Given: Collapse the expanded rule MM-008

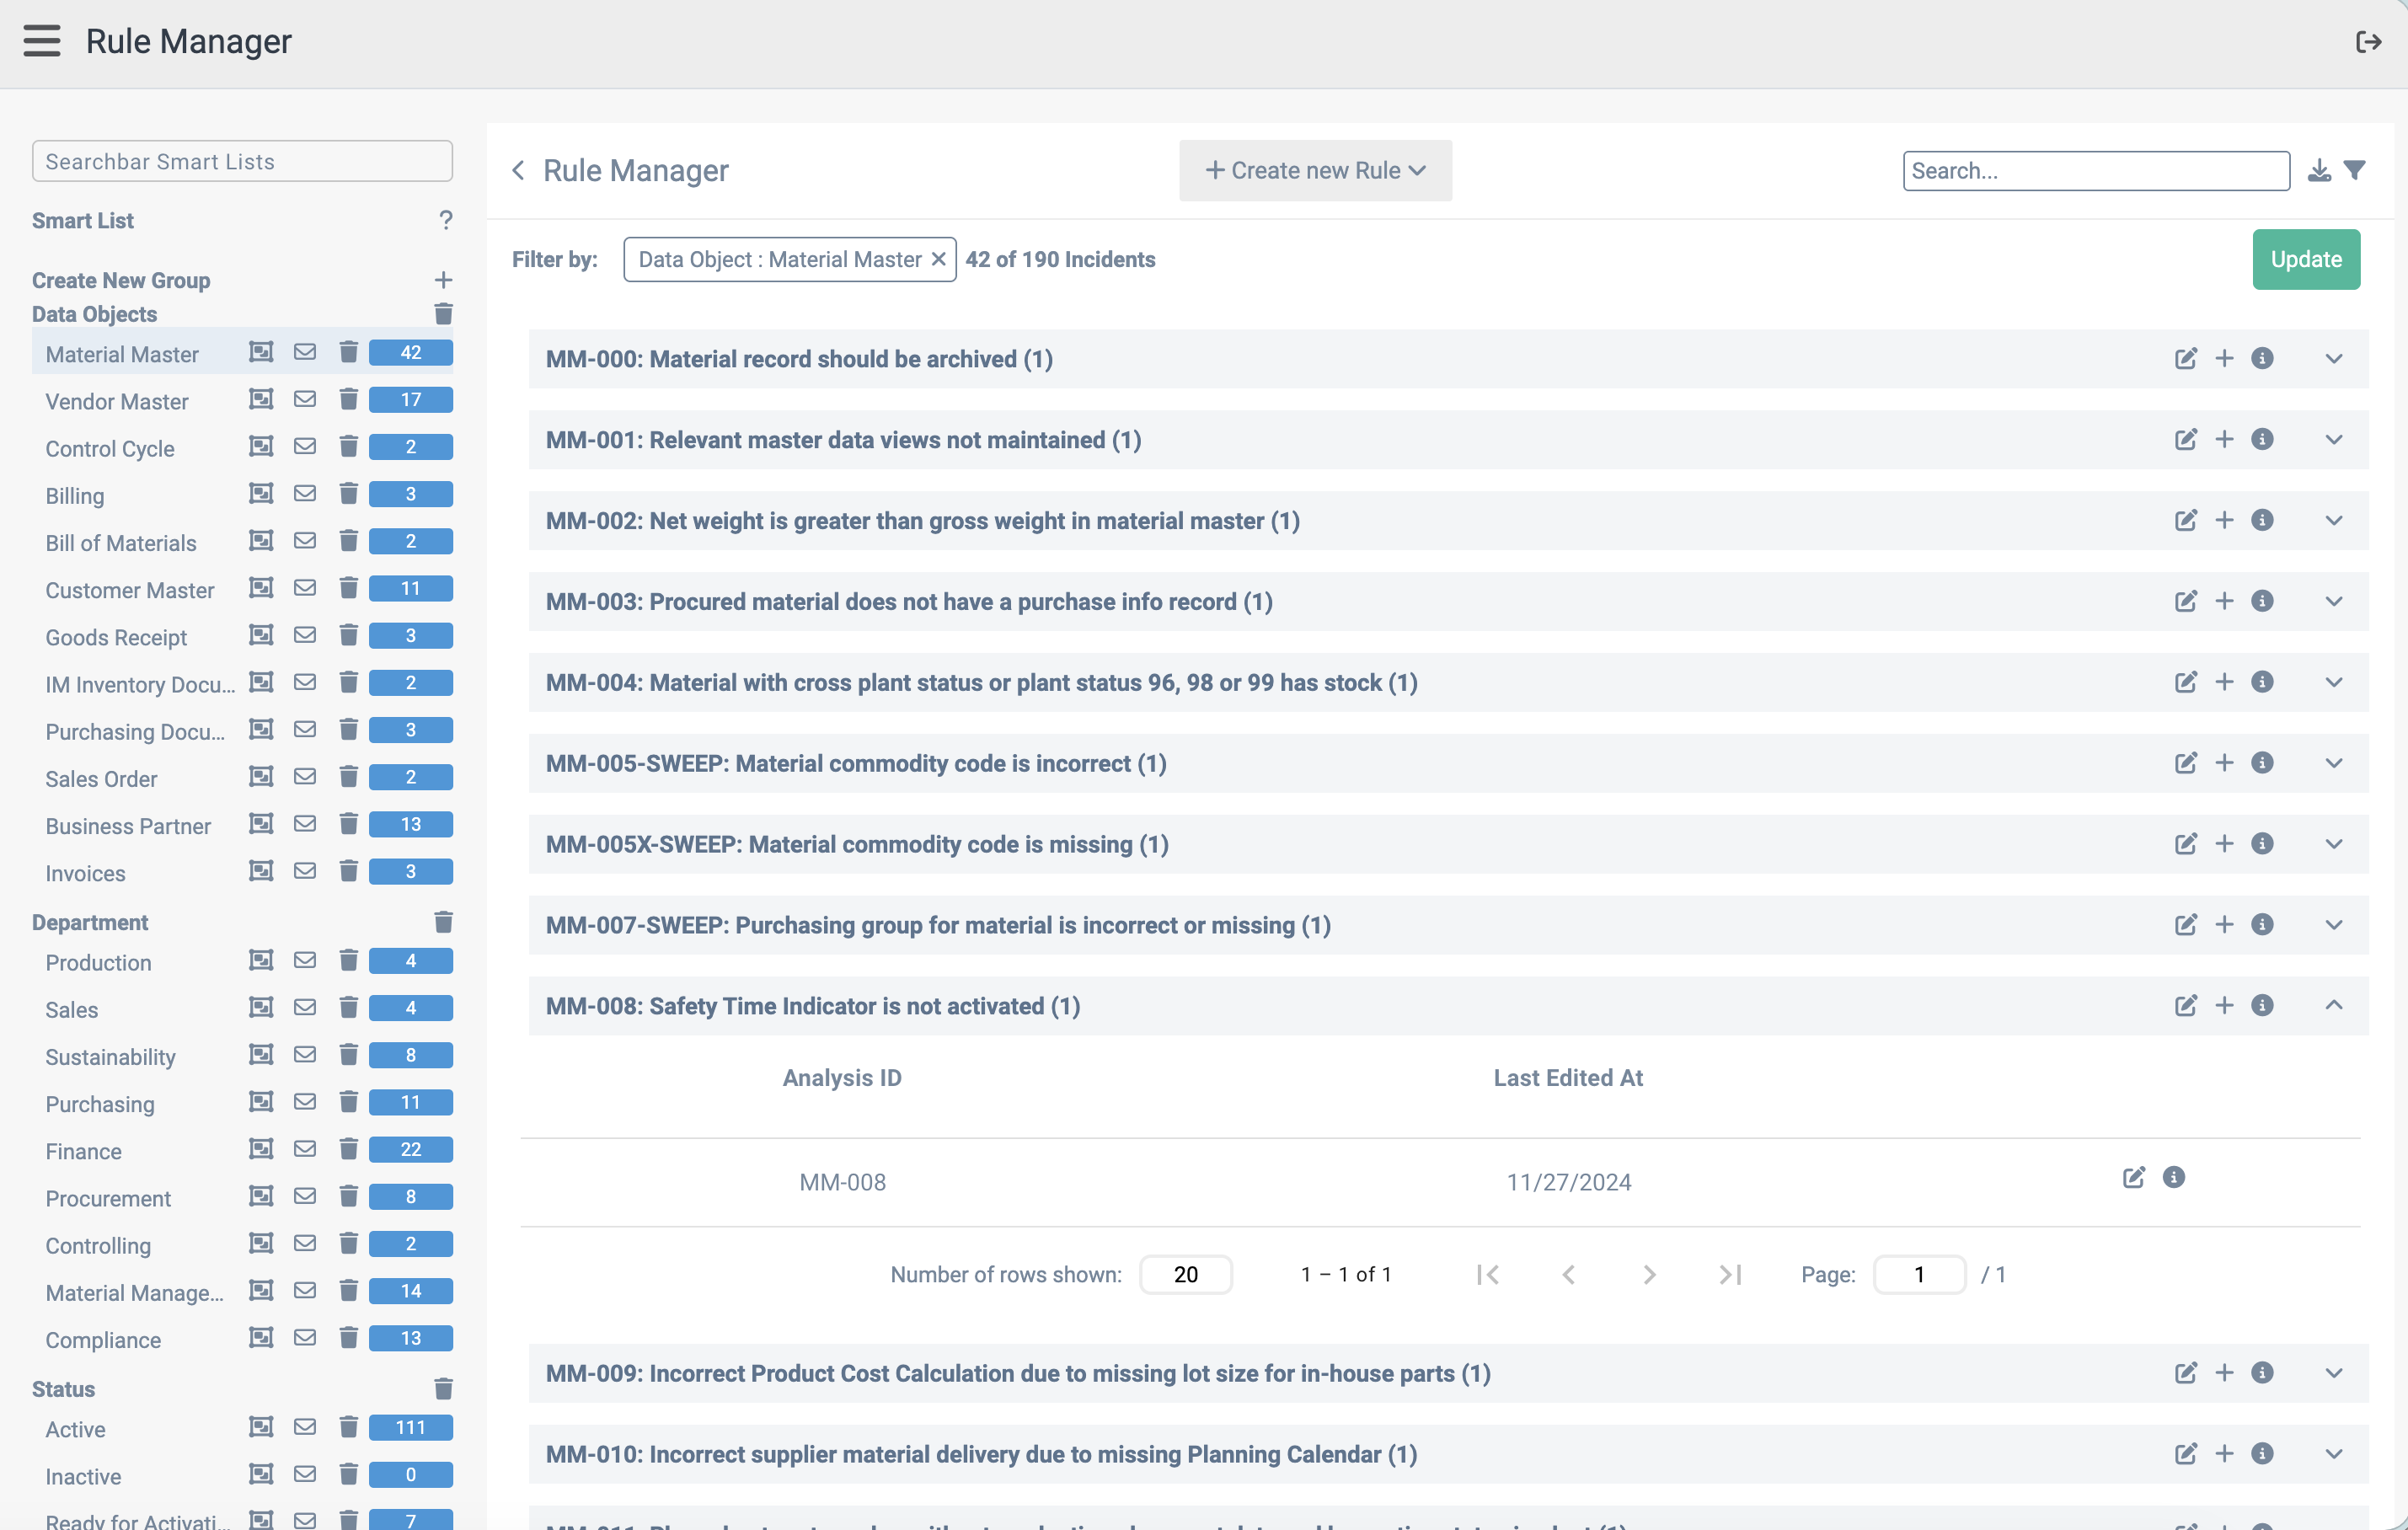Looking at the screenshot, I should point(2333,1005).
